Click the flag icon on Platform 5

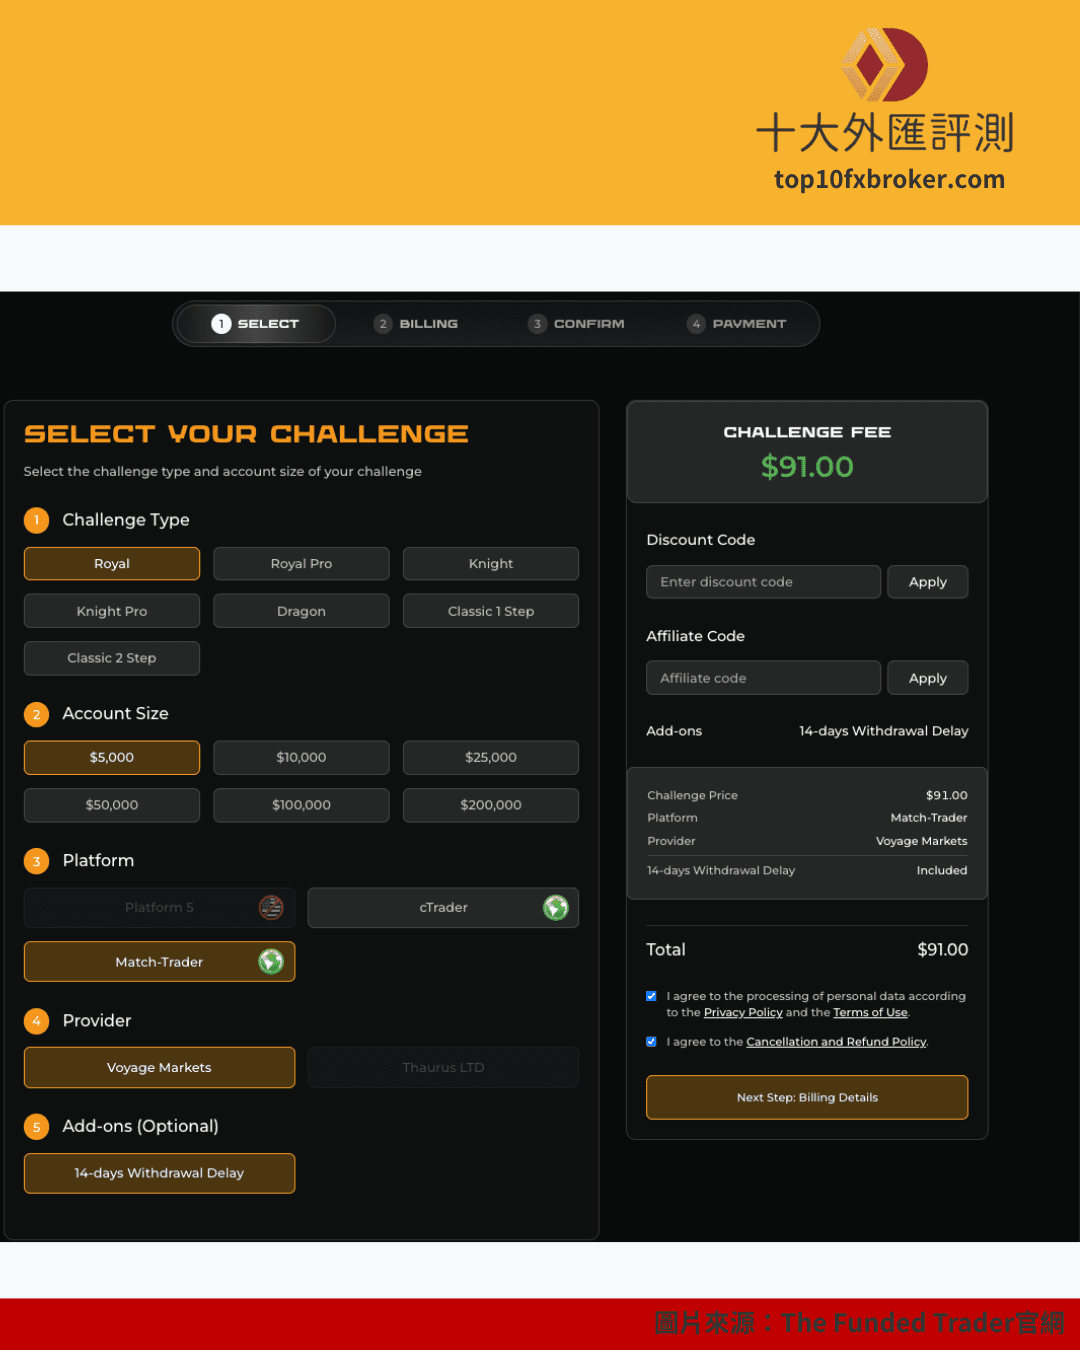tap(271, 907)
